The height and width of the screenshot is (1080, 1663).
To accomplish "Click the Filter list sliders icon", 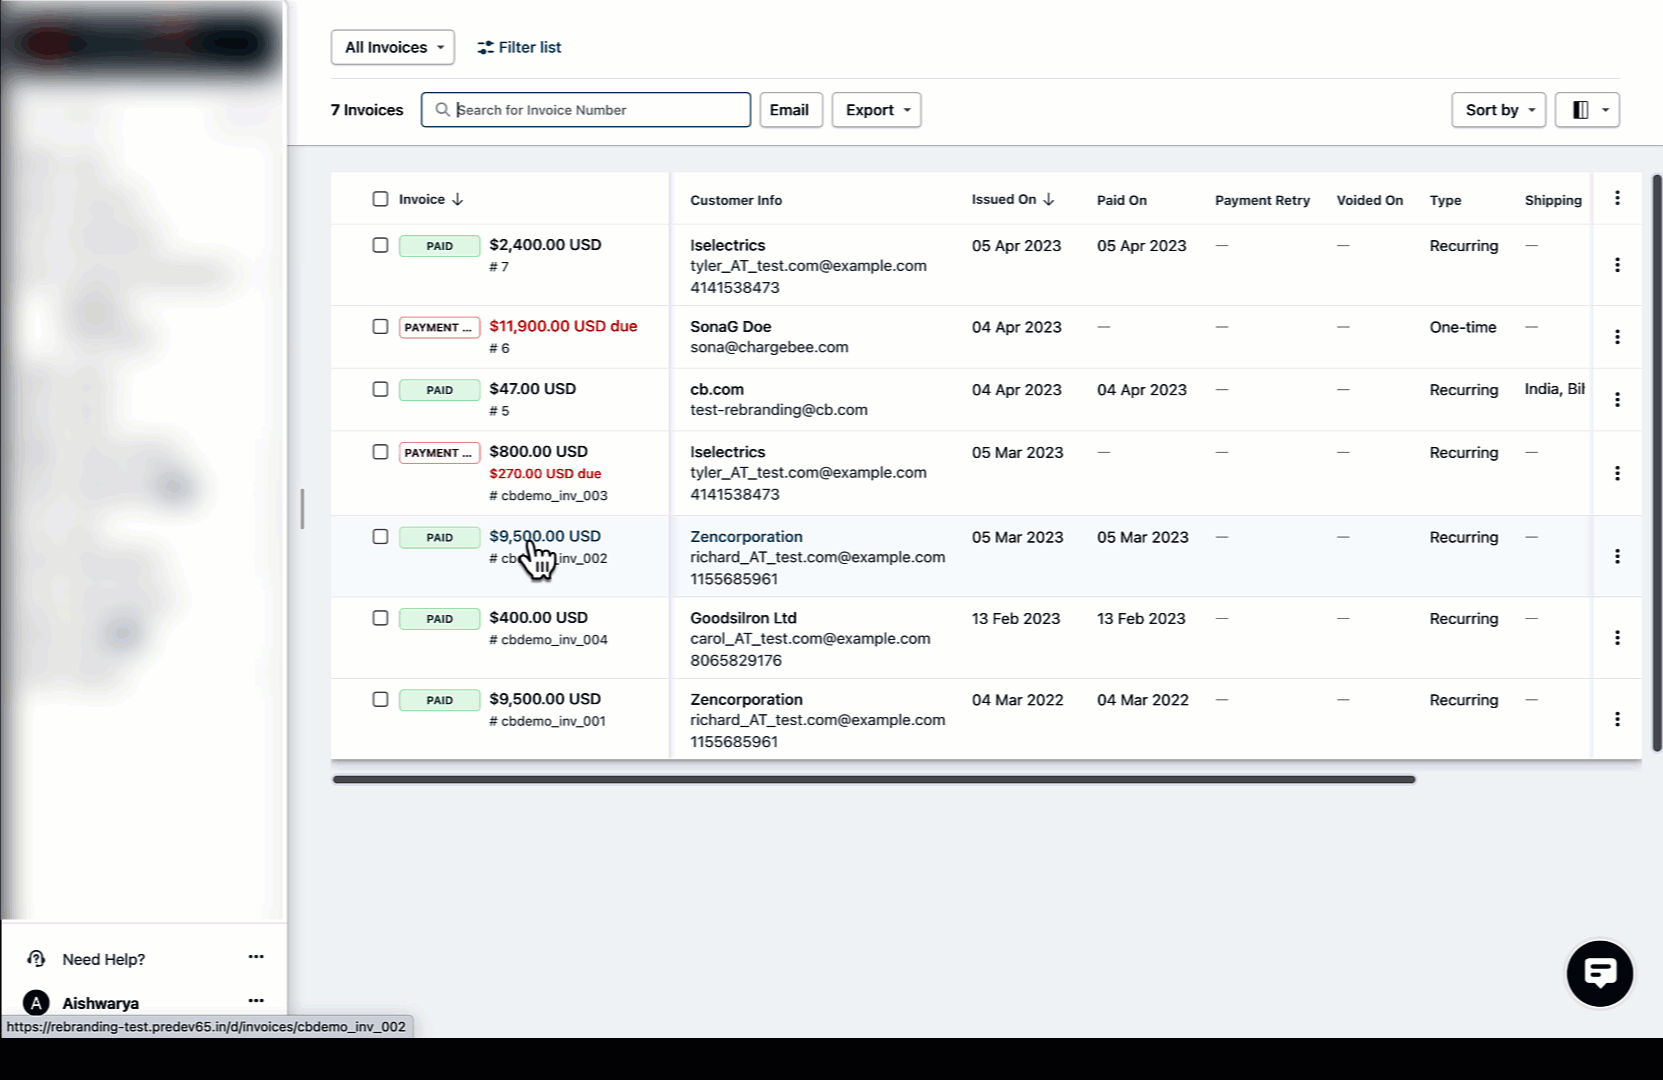I will 486,47.
